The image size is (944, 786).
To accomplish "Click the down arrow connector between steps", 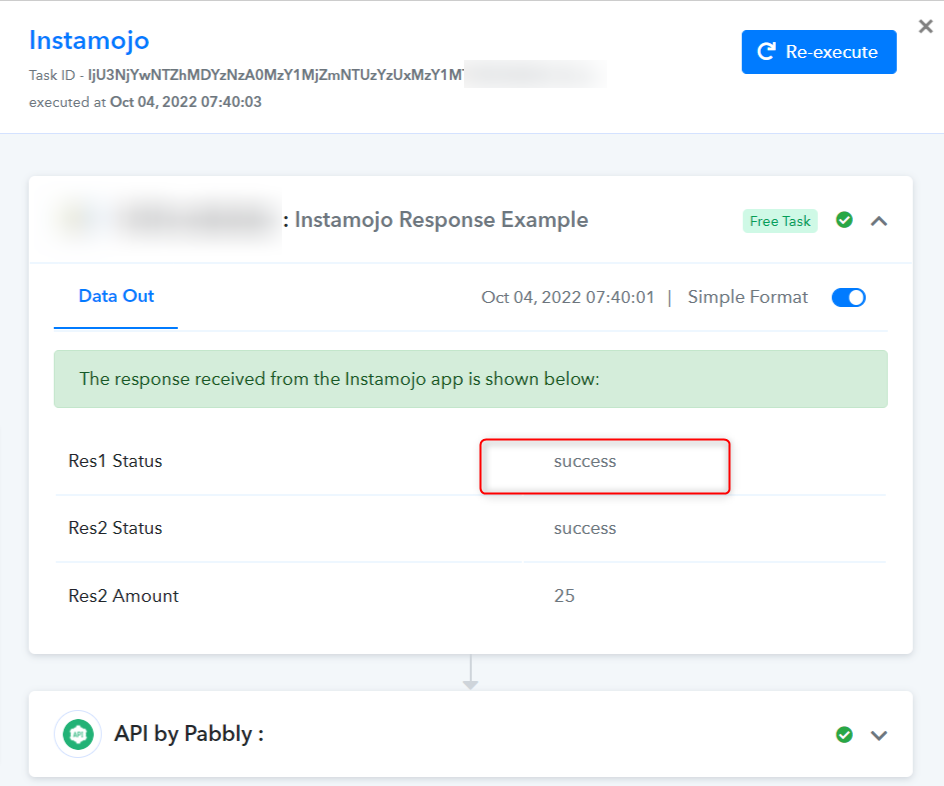I will point(471,672).
